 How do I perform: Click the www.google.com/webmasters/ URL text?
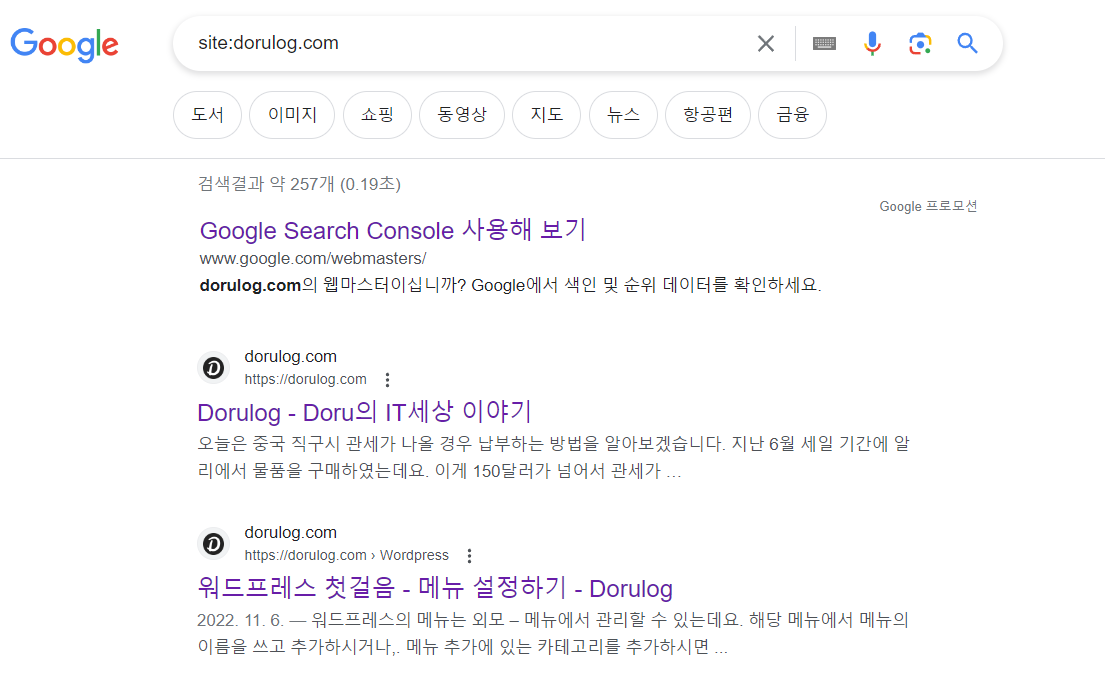[312, 259]
